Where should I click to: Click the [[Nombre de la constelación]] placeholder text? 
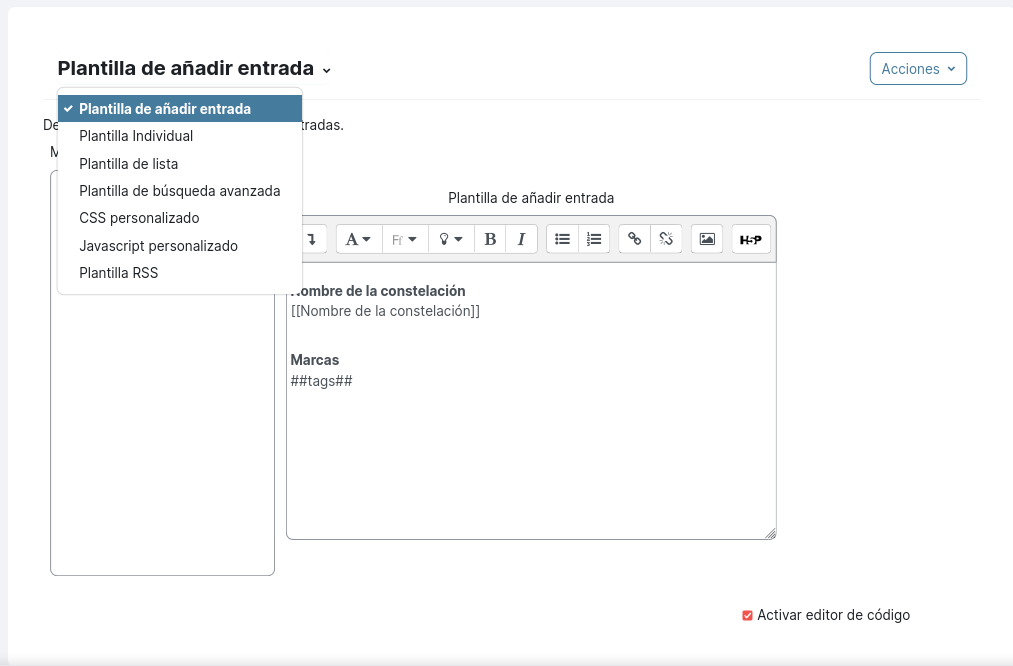point(385,311)
